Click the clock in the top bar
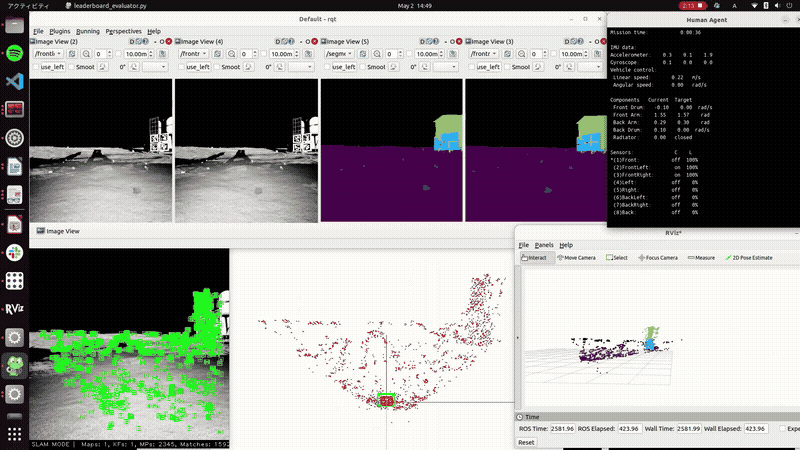Viewport: 800px width, 450px height. click(x=414, y=6)
